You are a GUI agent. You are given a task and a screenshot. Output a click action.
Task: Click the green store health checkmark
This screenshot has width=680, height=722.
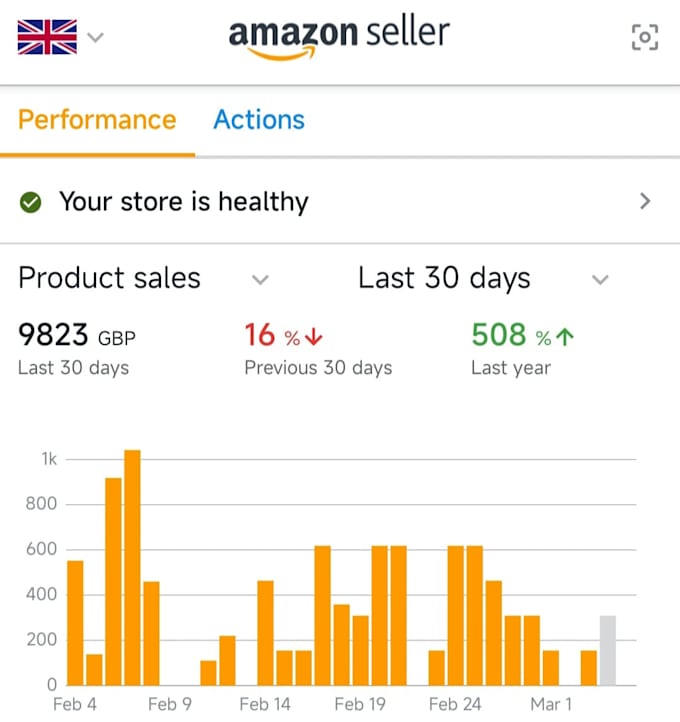coord(30,202)
